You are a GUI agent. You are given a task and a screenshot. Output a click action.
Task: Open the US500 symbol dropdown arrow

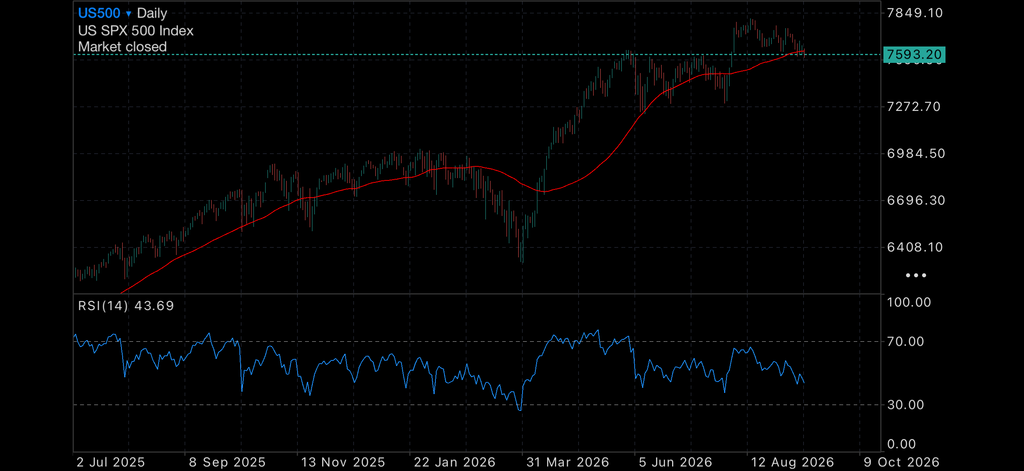coord(129,14)
